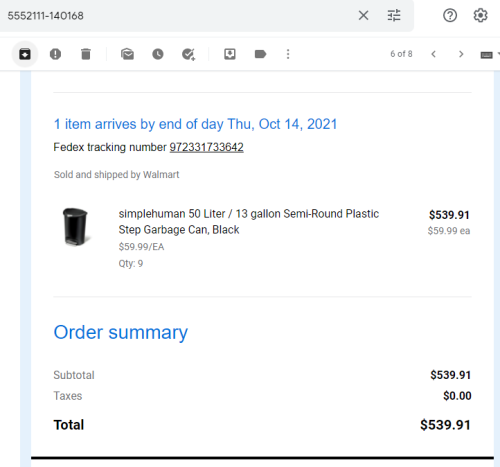Viewport: 500px width, 467px height.
Task: Open Gmail settings gear
Action: 480,15
